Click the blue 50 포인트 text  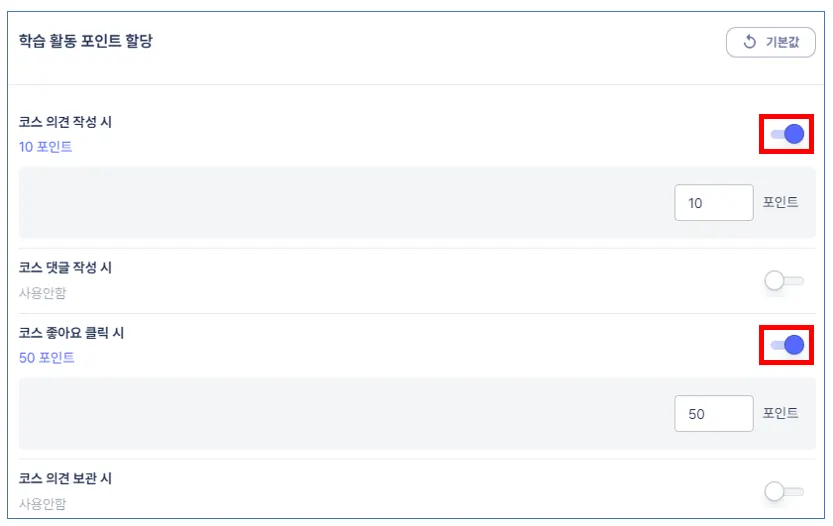(47, 358)
